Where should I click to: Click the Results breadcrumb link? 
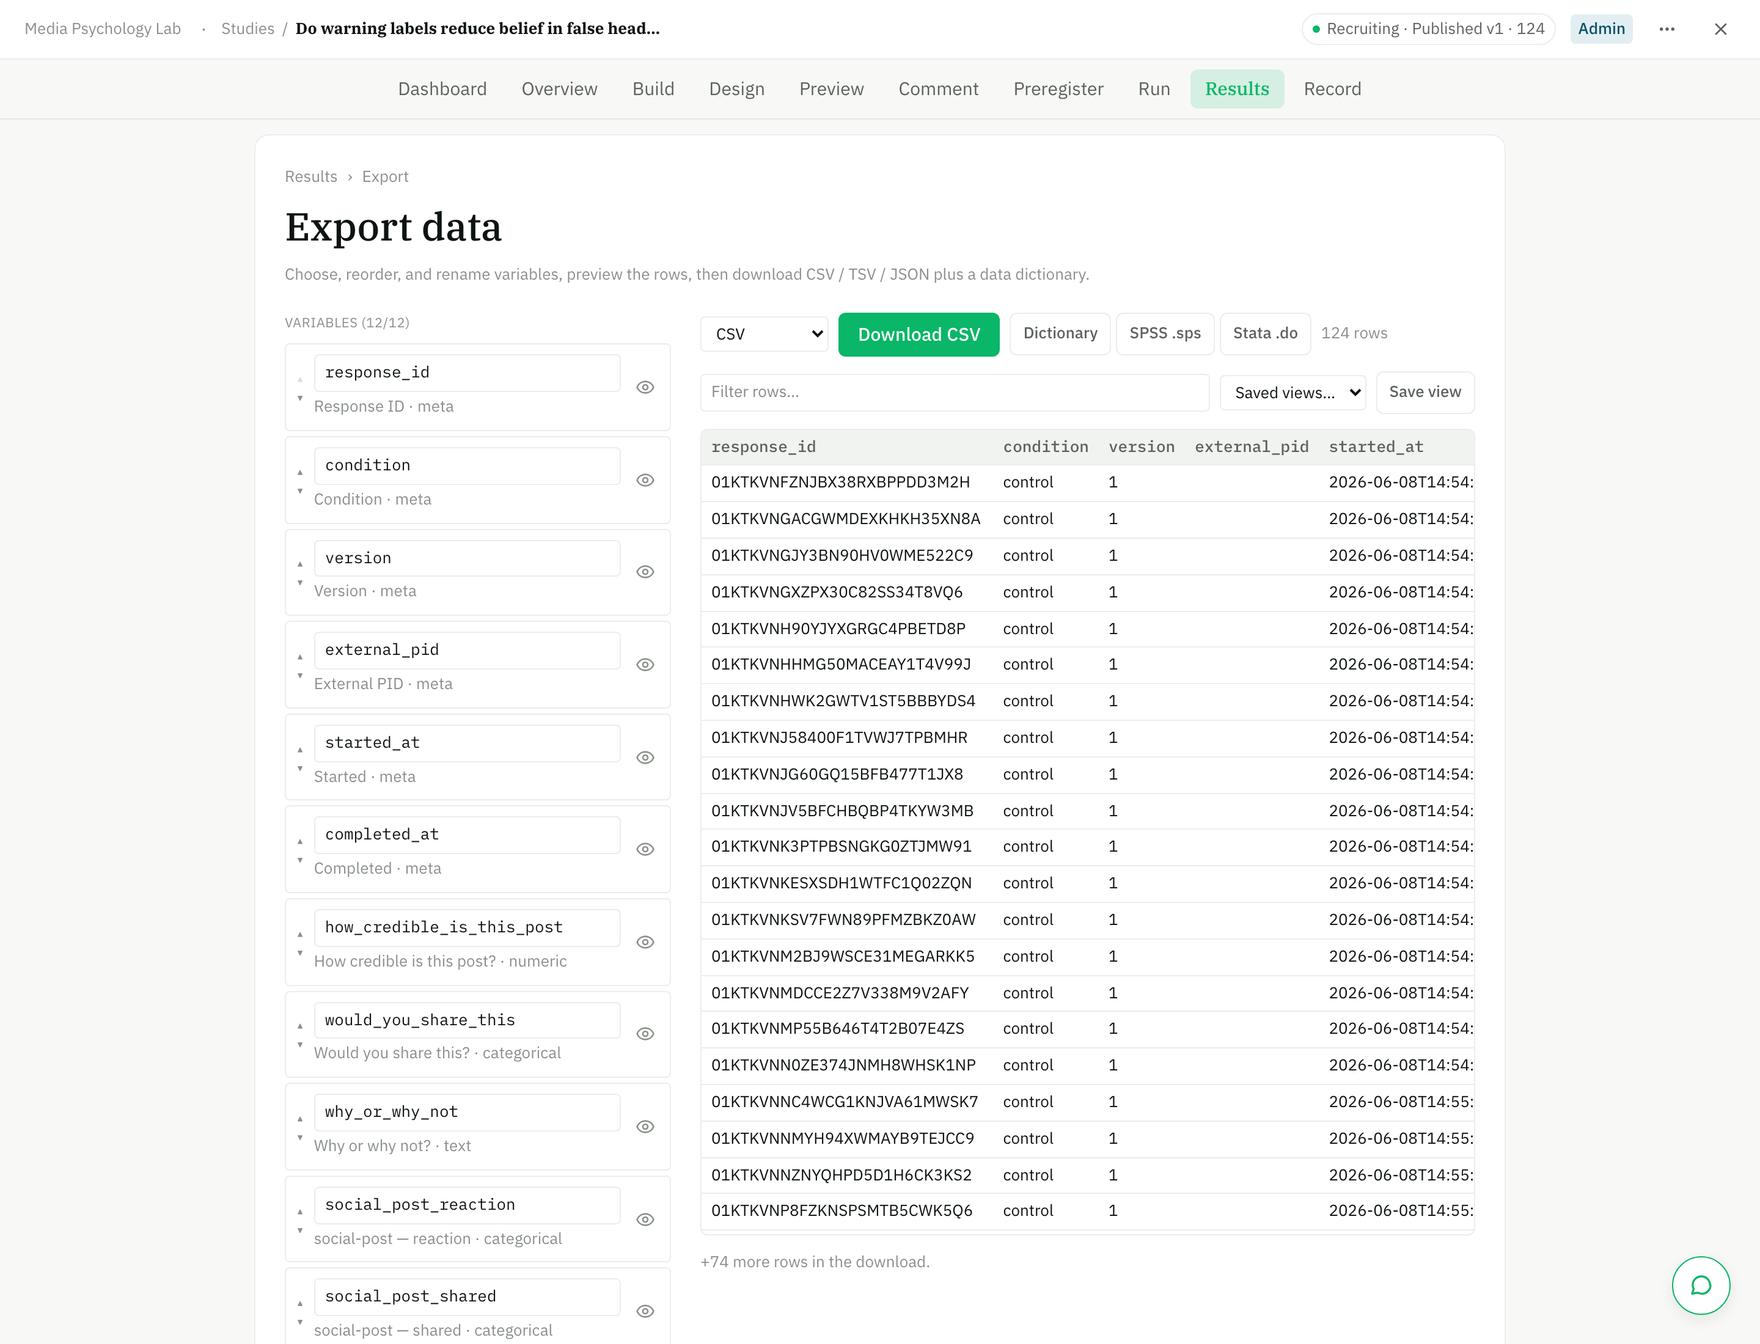click(x=311, y=177)
